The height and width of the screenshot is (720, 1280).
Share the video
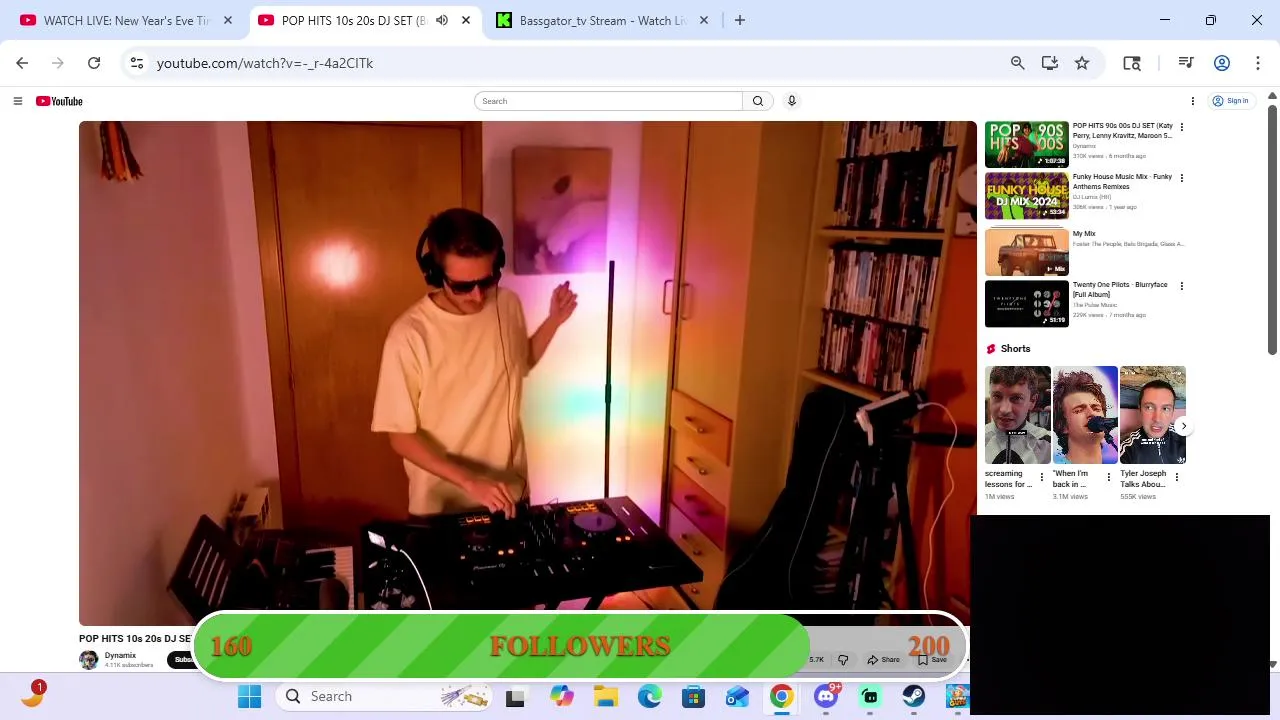pos(884,660)
